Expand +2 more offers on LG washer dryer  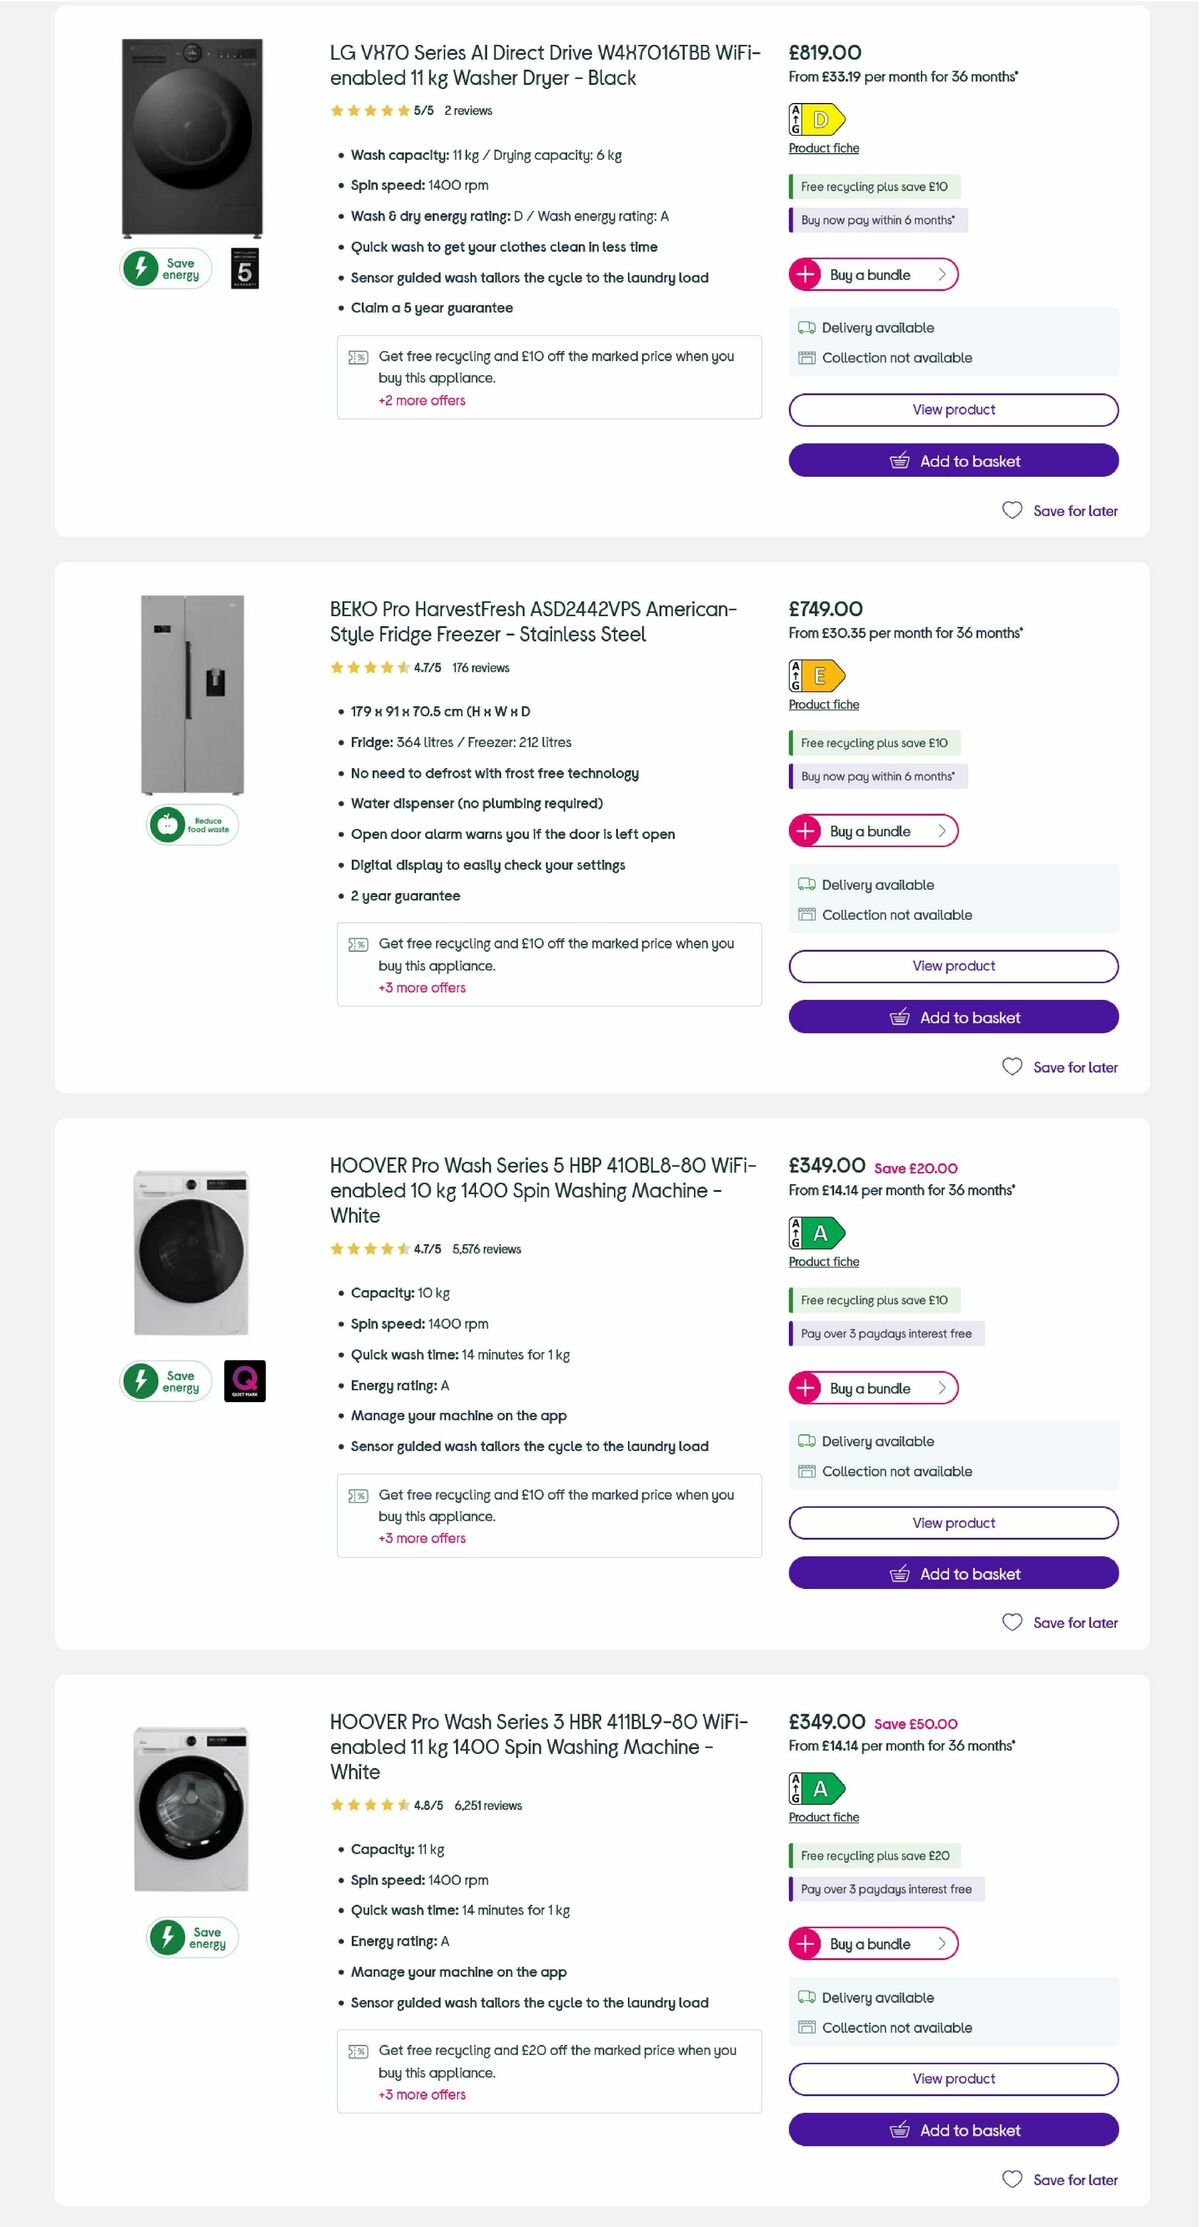click(x=421, y=400)
